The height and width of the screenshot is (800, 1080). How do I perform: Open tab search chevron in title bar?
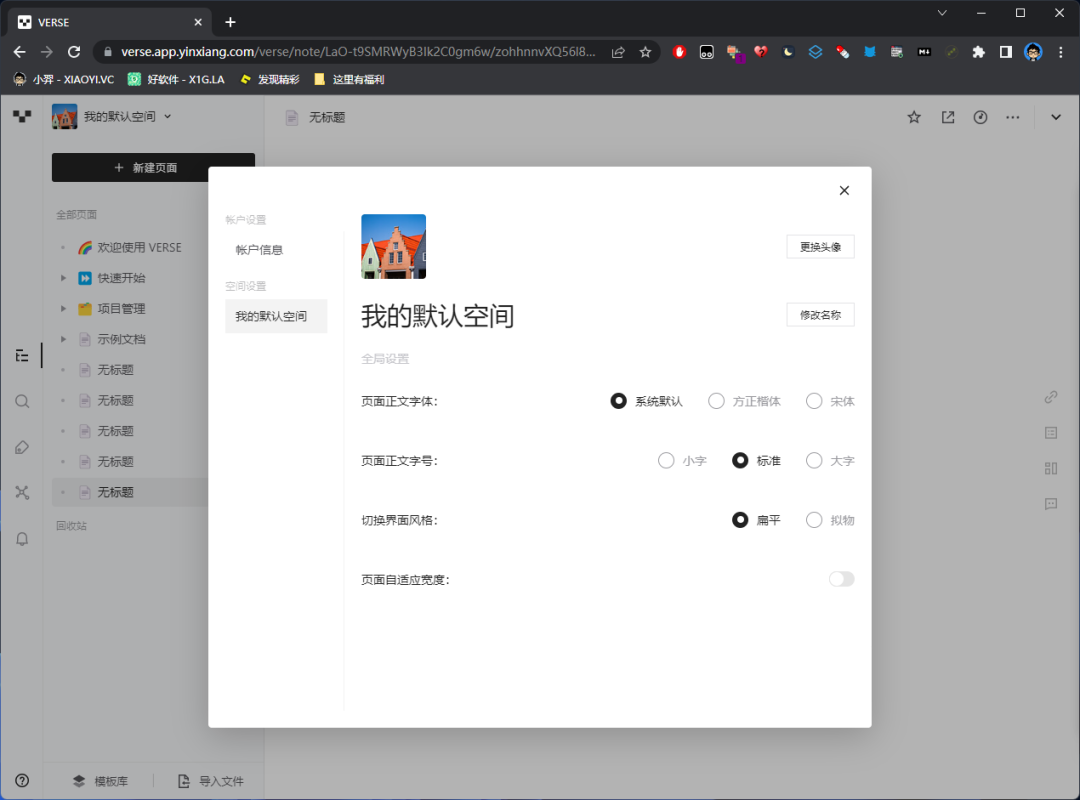942,12
